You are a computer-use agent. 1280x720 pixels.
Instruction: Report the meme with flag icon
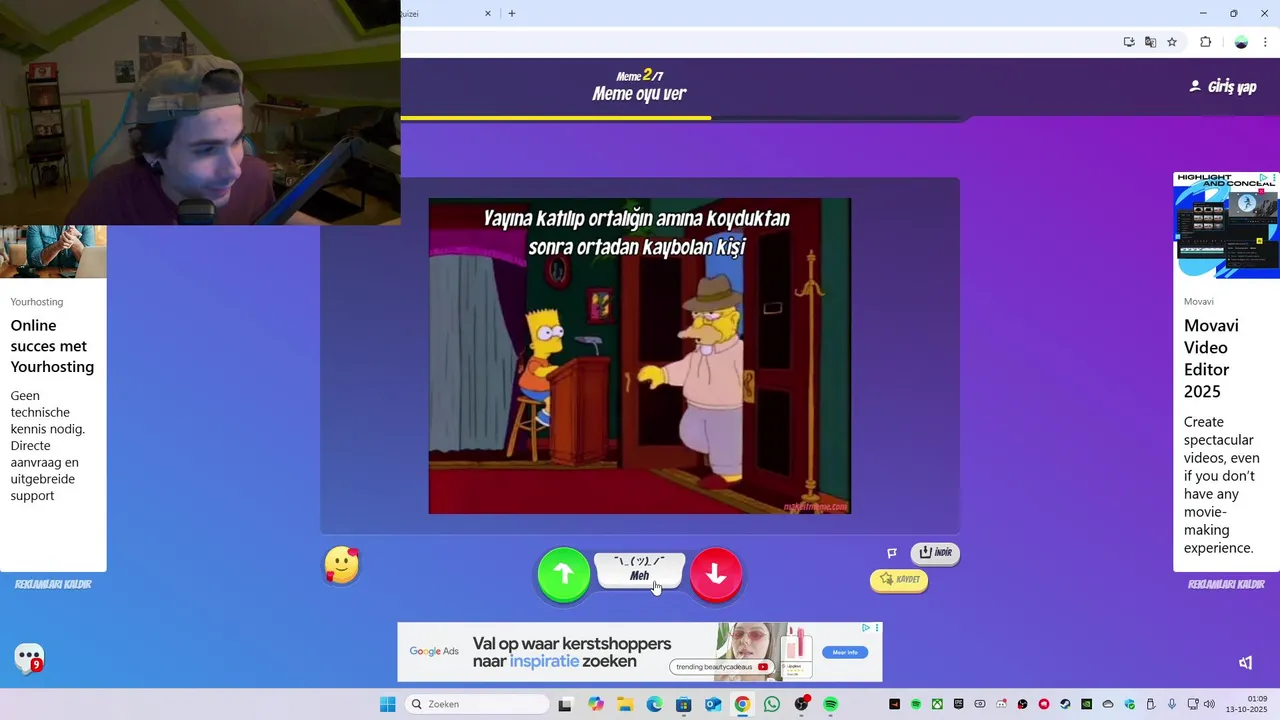(x=892, y=553)
